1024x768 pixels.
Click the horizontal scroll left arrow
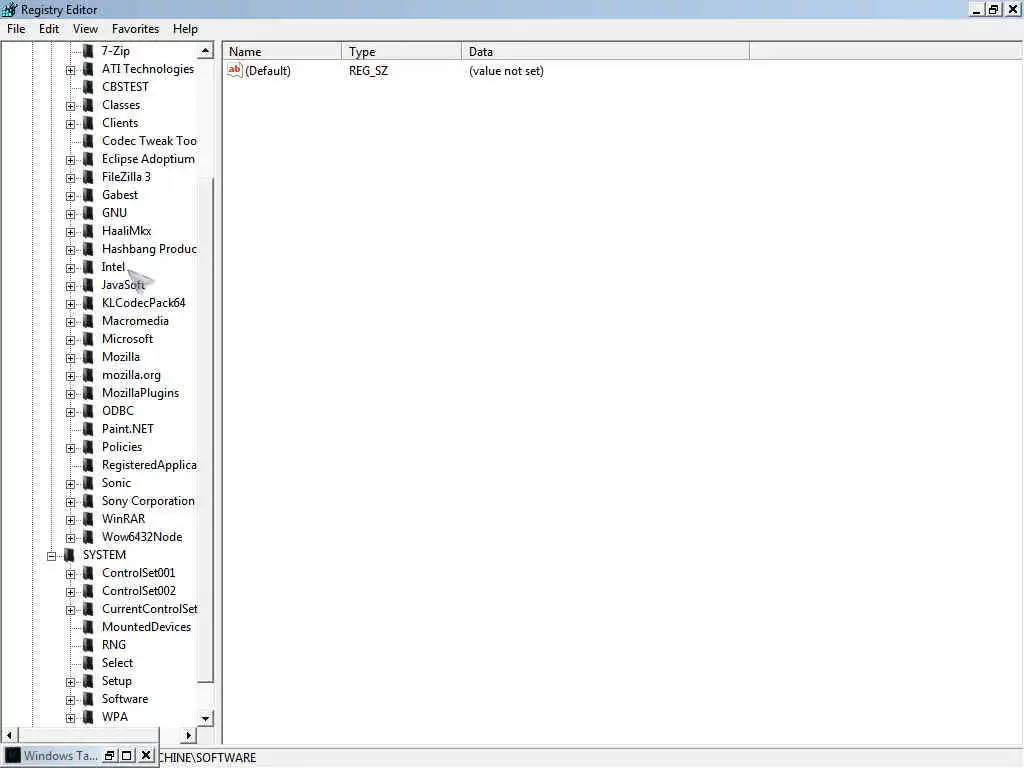coord(9,735)
